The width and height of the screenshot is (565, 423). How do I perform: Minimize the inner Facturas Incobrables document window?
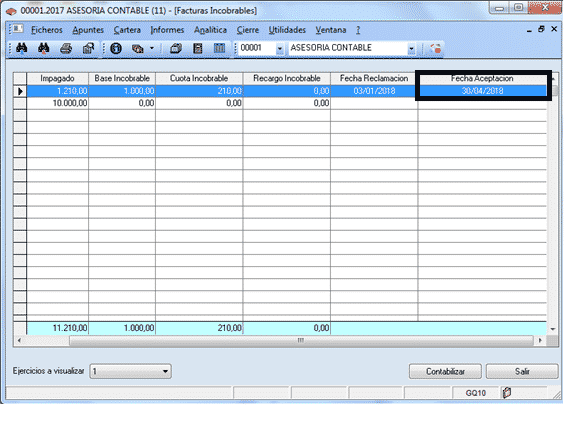[x=529, y=30]
